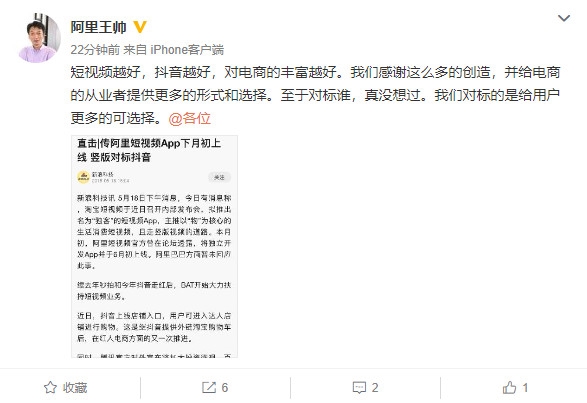
Task: Click the @各位 mention link
Action: click(x=189, y=118)
